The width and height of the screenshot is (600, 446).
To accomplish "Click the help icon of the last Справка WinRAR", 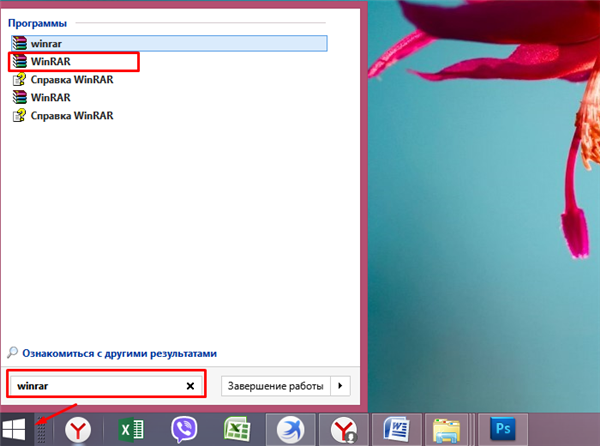I will point(19,116).
